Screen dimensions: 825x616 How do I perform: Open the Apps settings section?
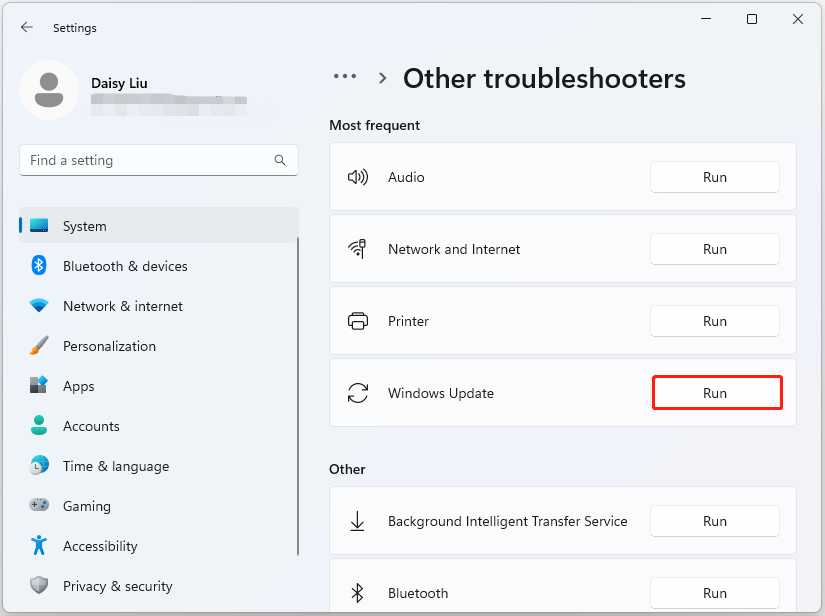coord(78,386)
